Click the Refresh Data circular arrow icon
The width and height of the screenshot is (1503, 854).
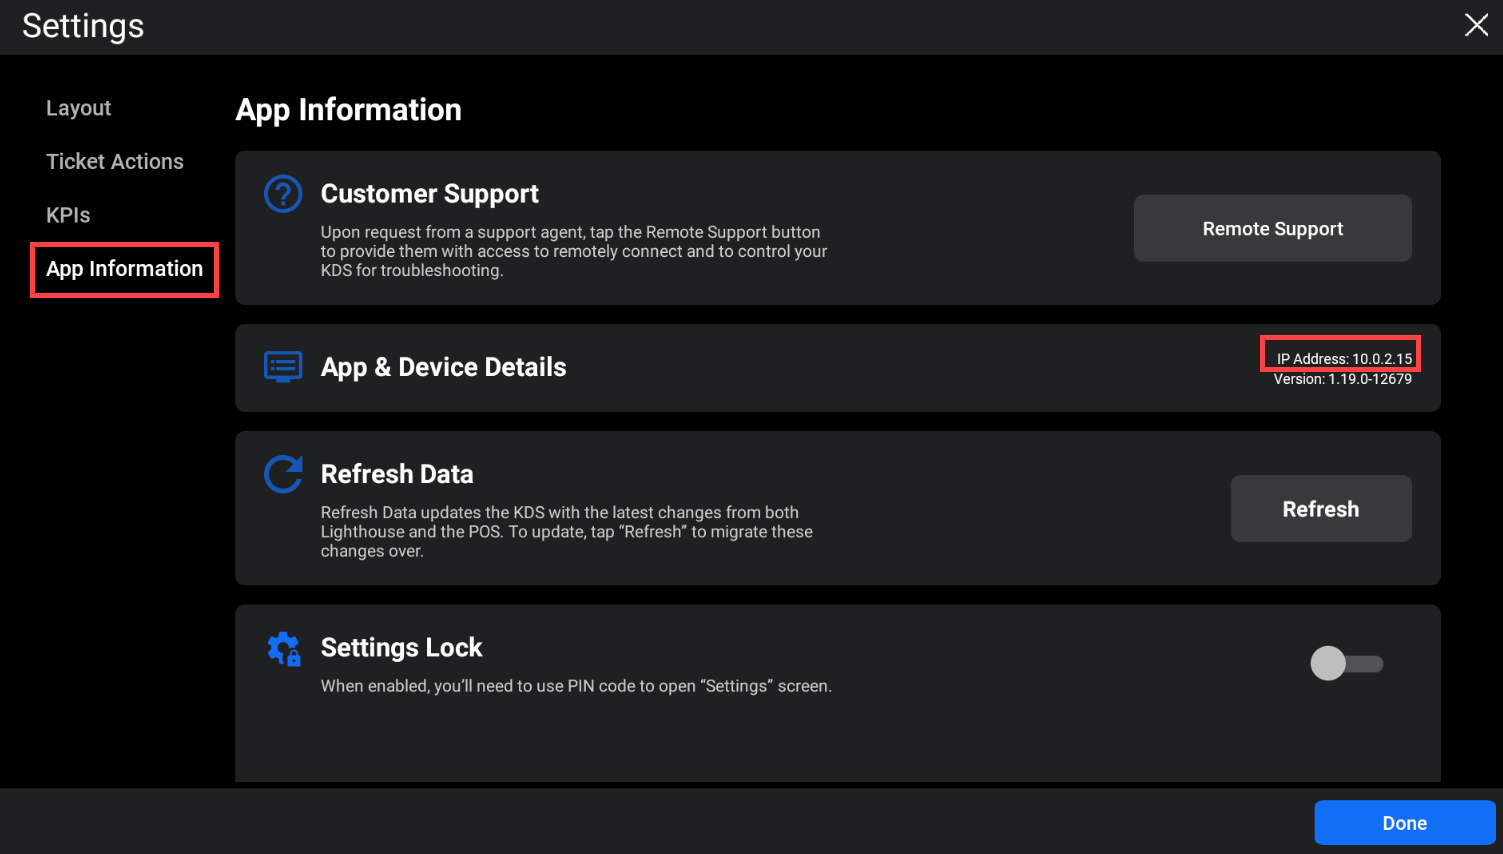[283, 474]
